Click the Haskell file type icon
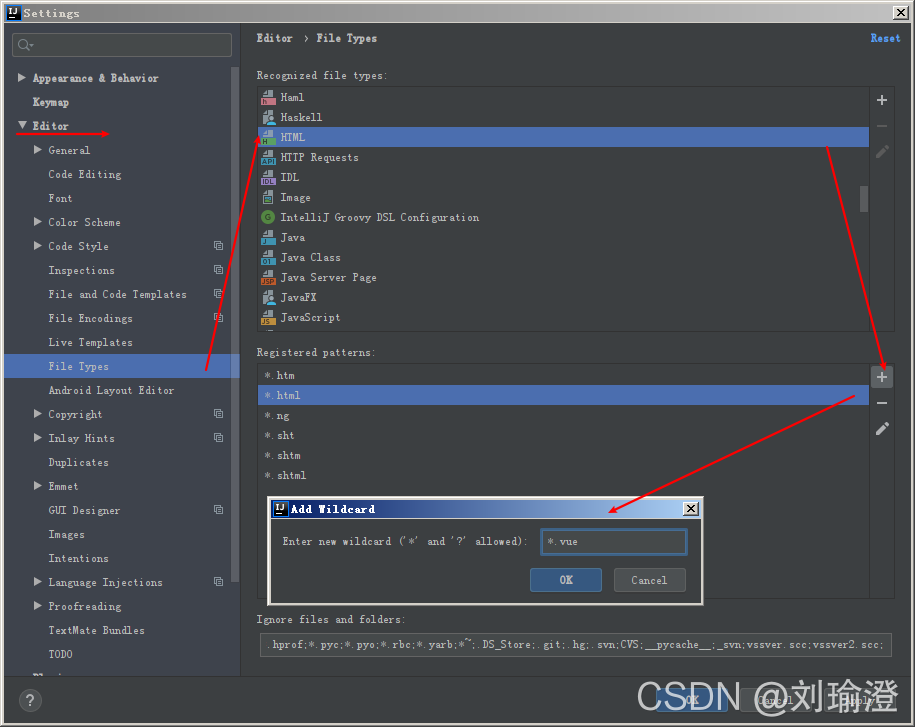Viewport: 915px width, 727px height. click(268, 117)
